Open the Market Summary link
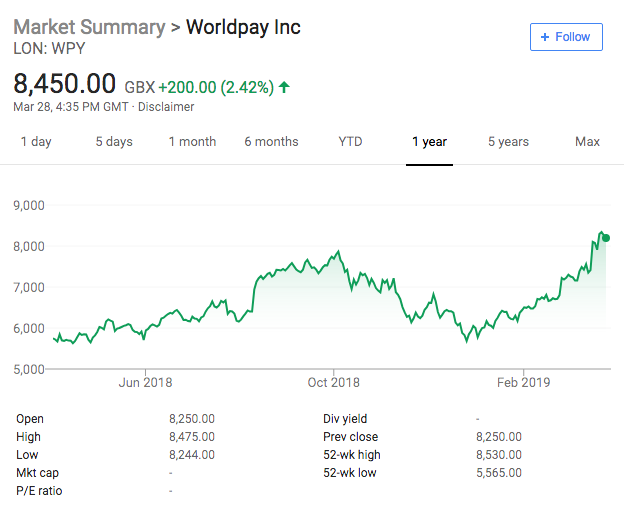624x512 pixels. 89,27
